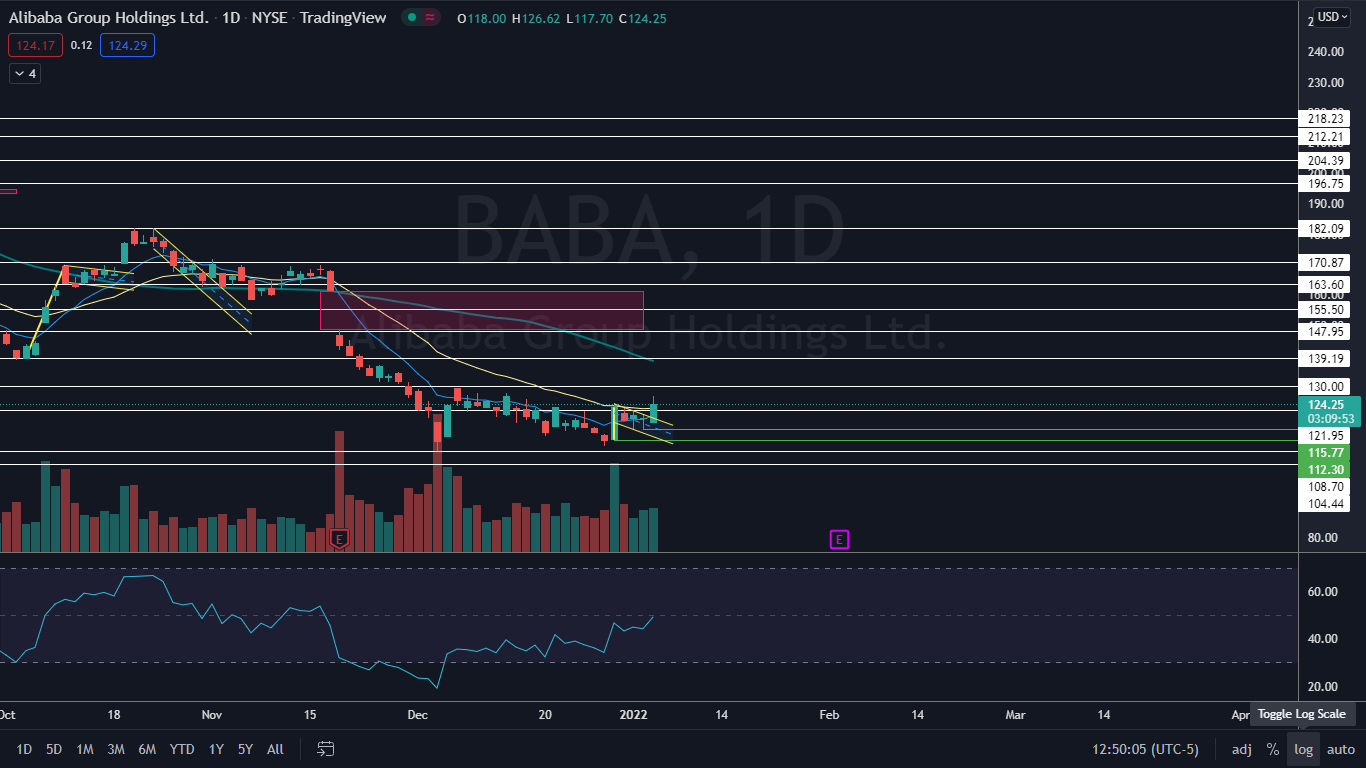Select the YTD time range
Viewport: 1366px width, 768px height.
(x=182, y=749)
